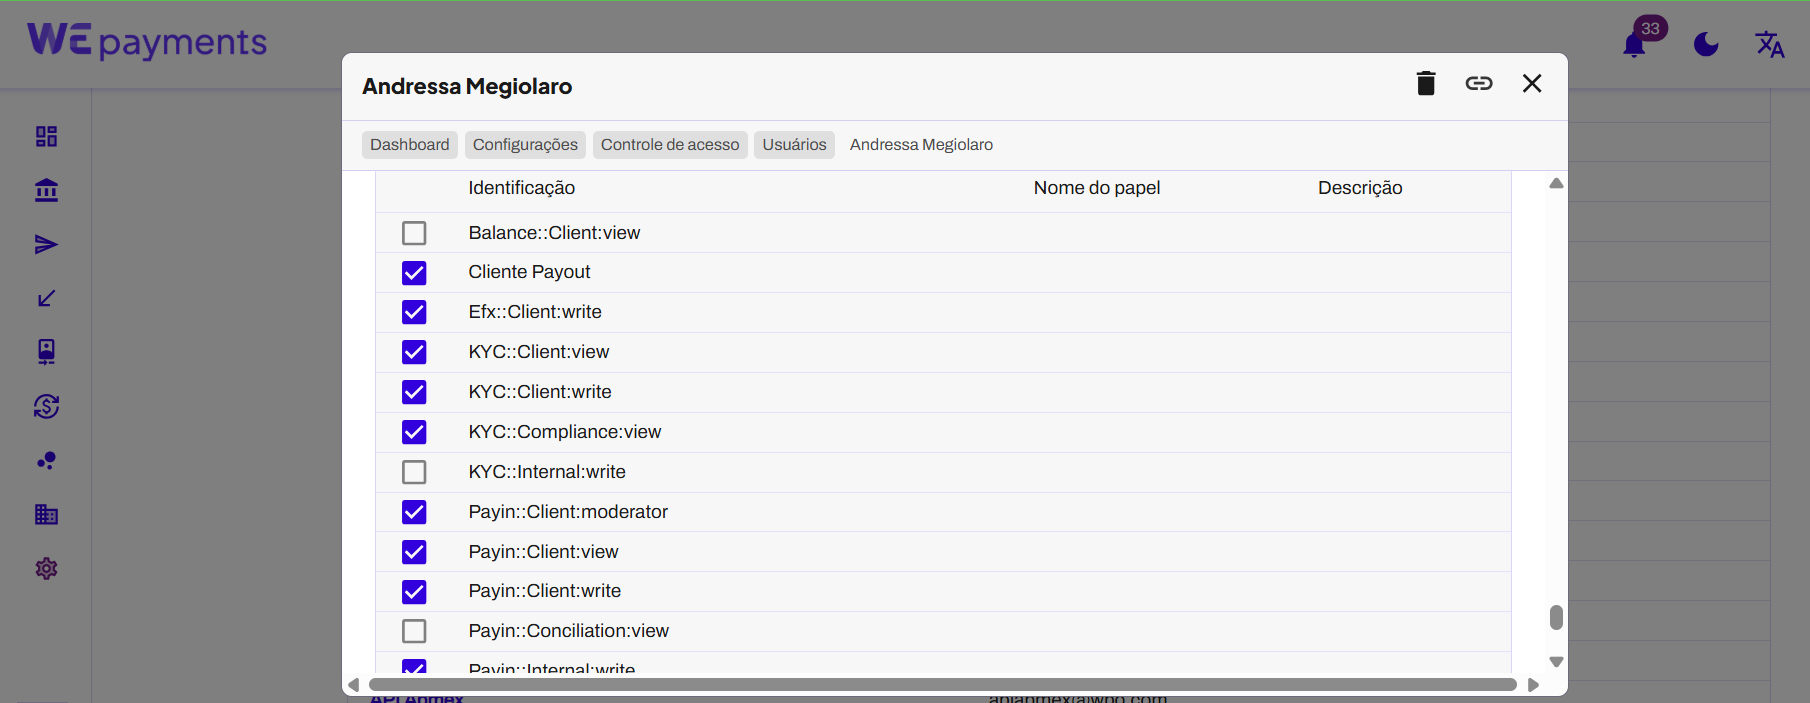Go to Controle de acesso breadcrumb

pos(670,145)
